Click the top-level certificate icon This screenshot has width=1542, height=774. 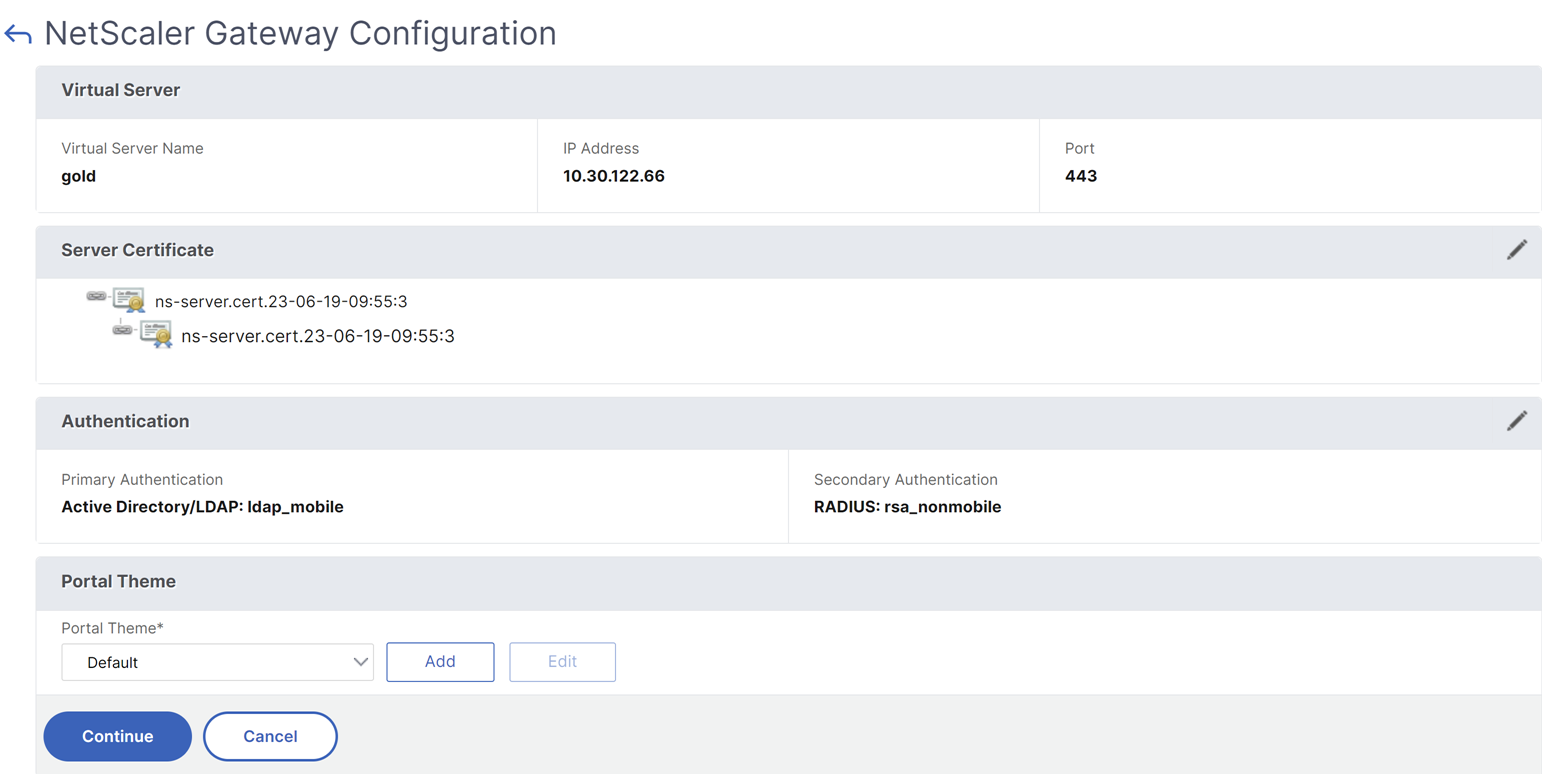click(129, 300)
